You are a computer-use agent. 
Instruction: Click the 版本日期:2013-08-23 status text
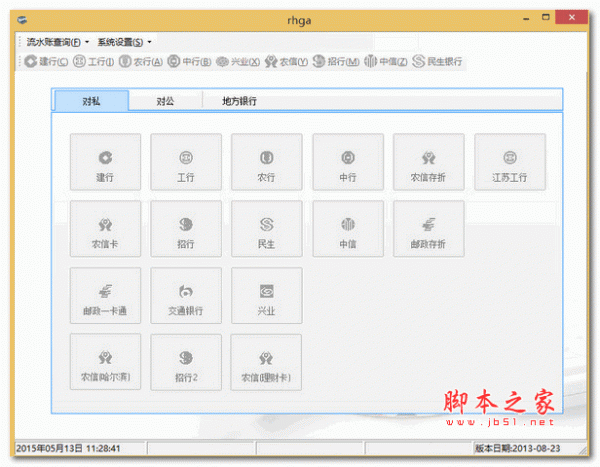(x=517, y=448)
